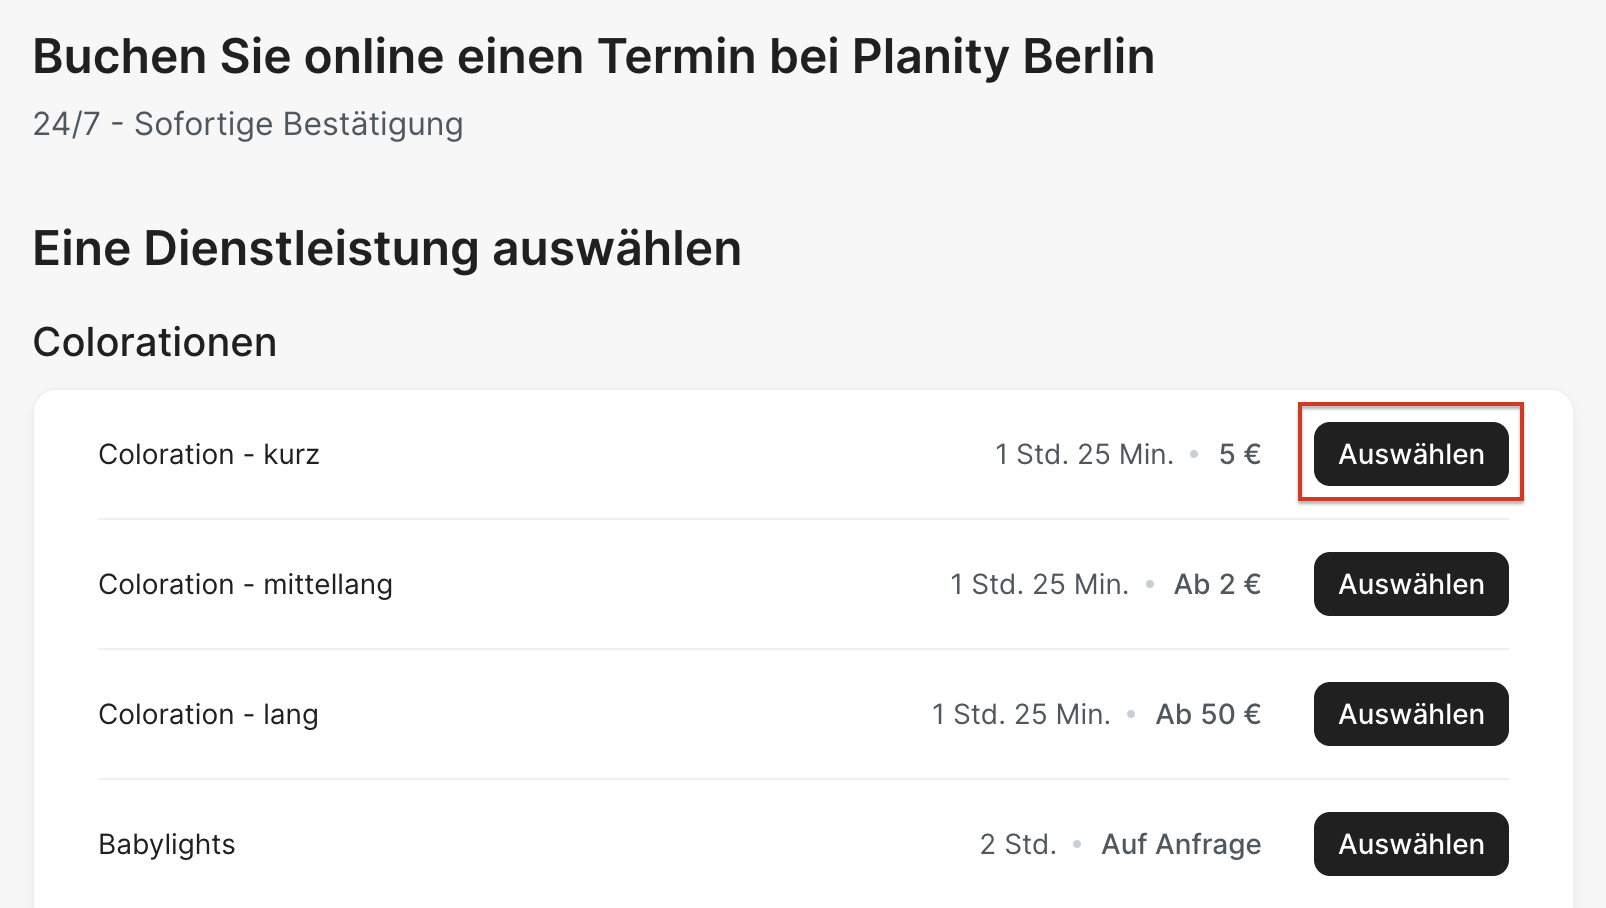Click the Planity Berlin booking title

click(593, 56)
